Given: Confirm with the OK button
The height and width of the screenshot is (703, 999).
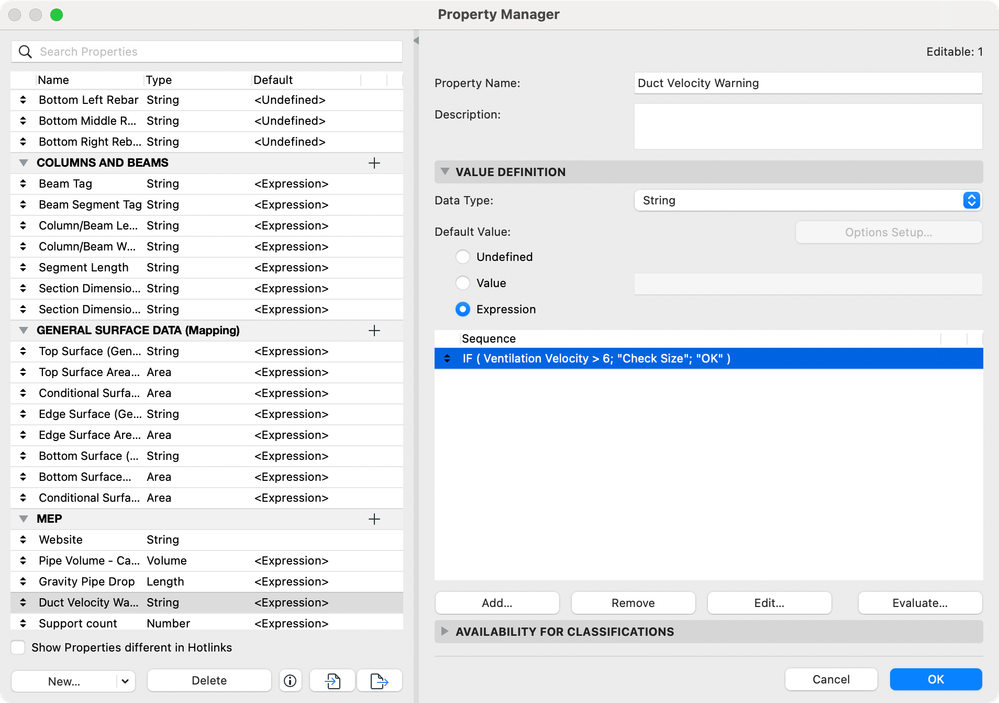Looking at the screenshot, I should [935, 679].
